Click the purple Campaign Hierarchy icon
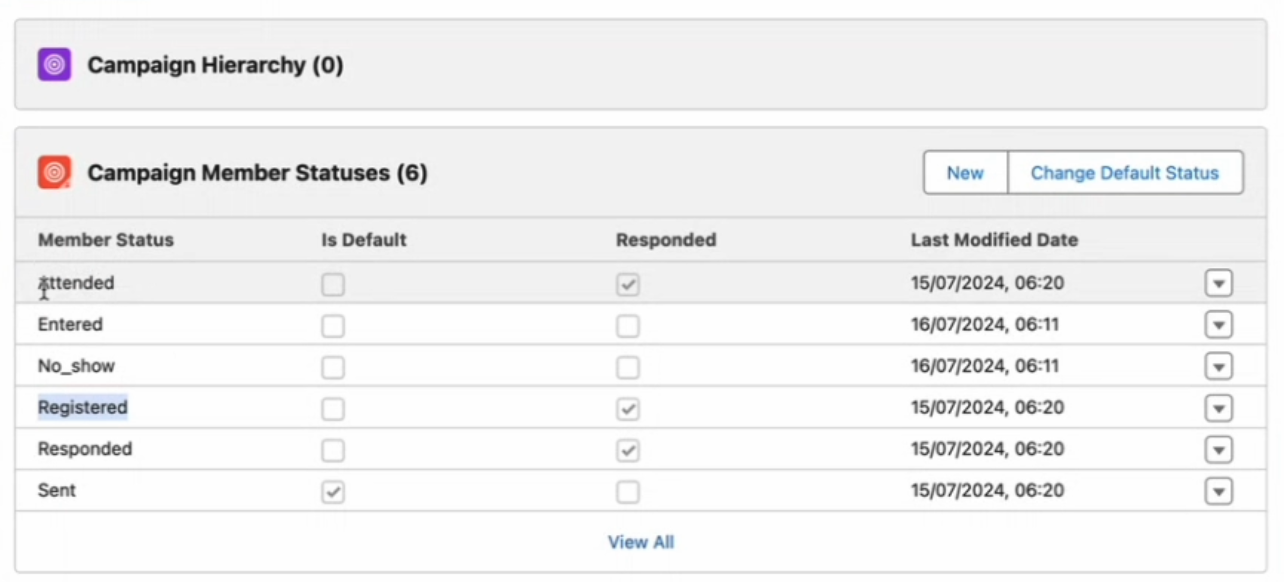Image resolution: width=1284 pixels, height=582 pixels. (54, 65)
